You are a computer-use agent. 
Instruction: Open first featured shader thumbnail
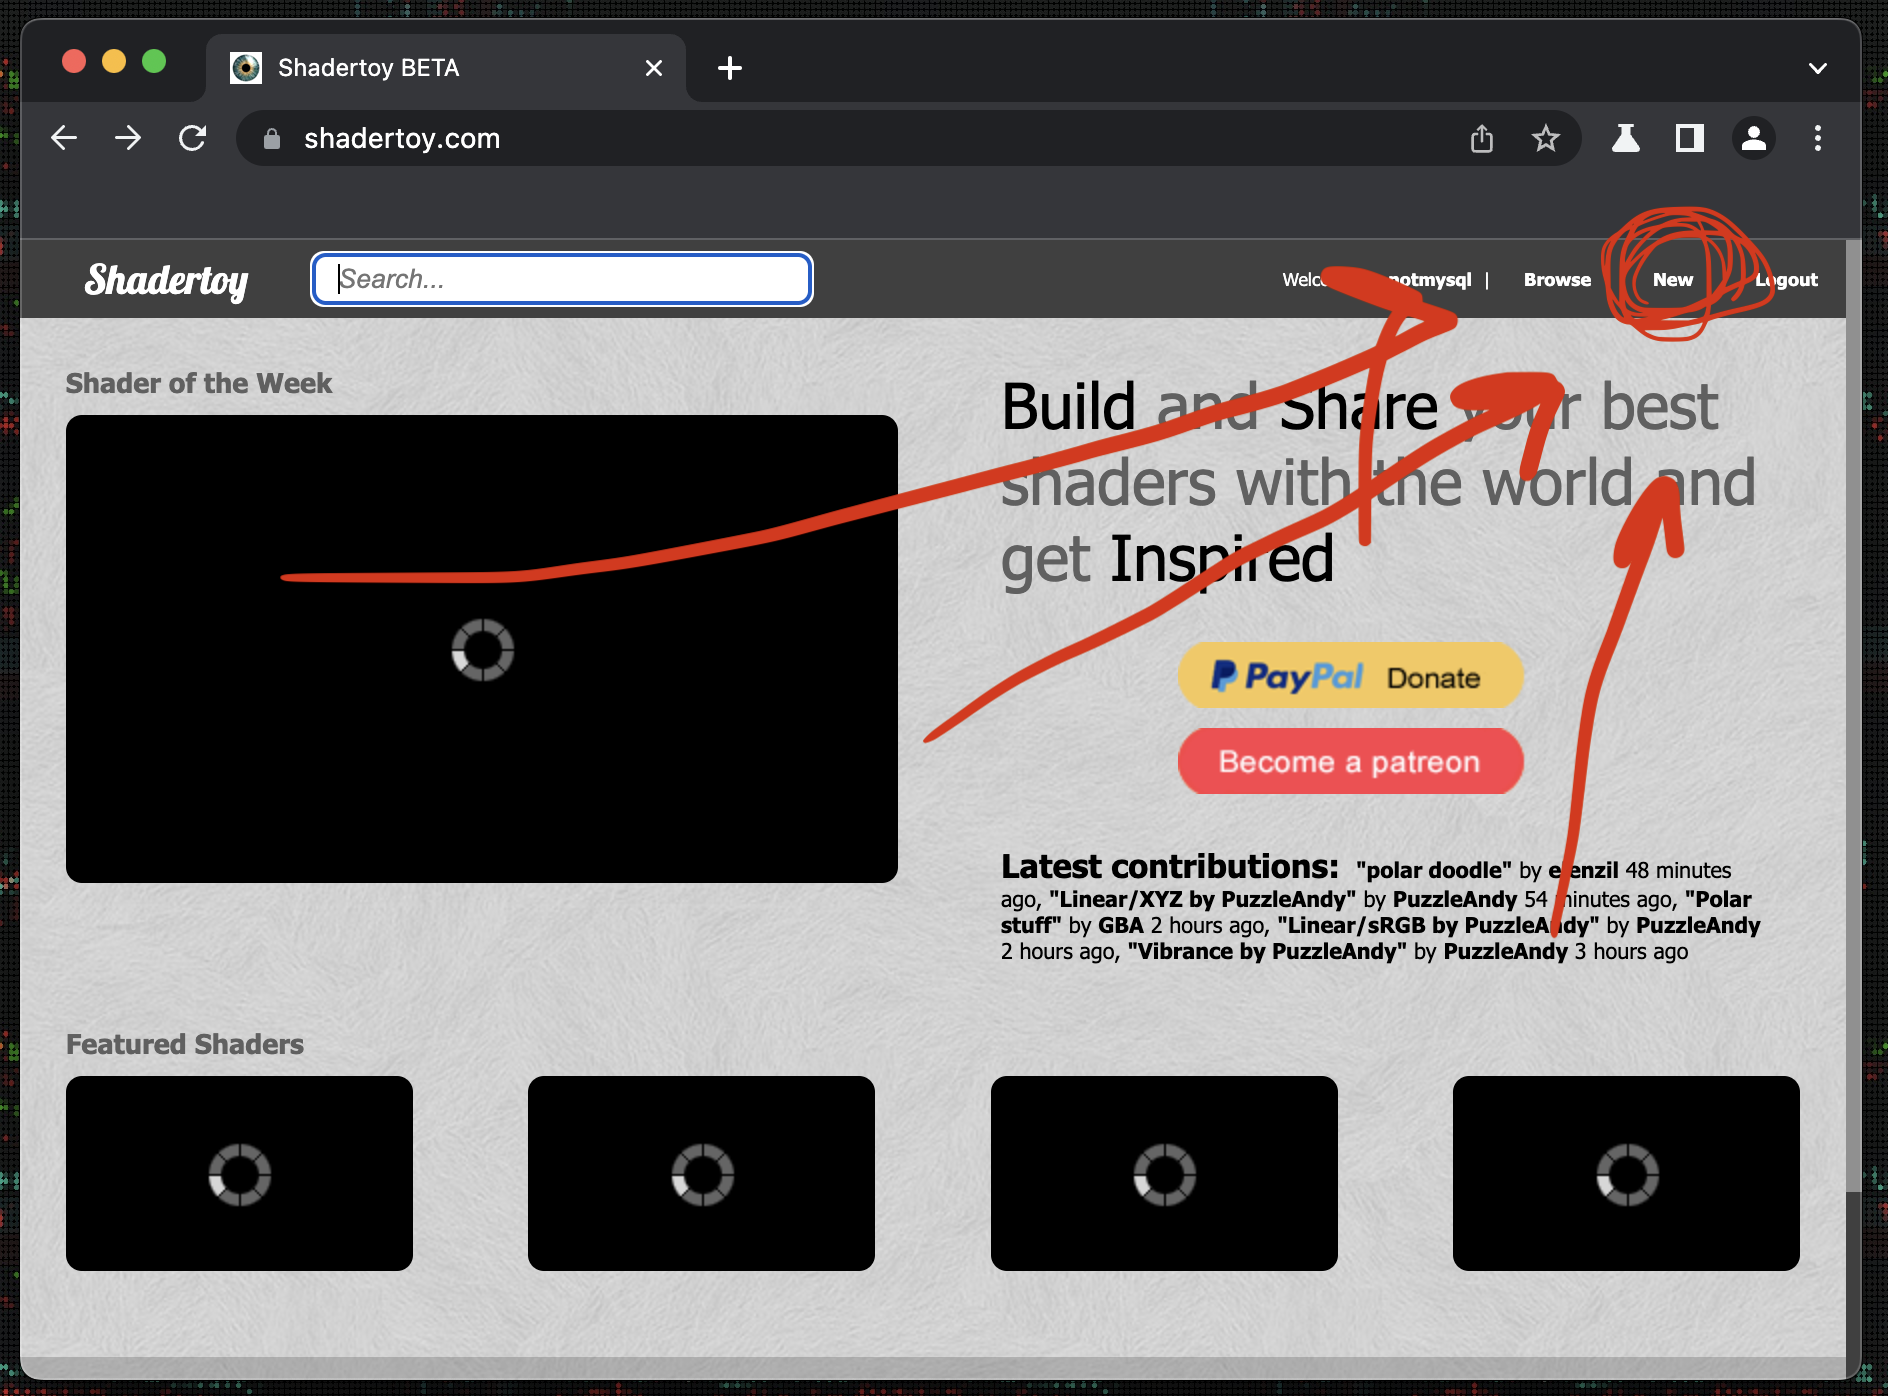point(239,1173)
